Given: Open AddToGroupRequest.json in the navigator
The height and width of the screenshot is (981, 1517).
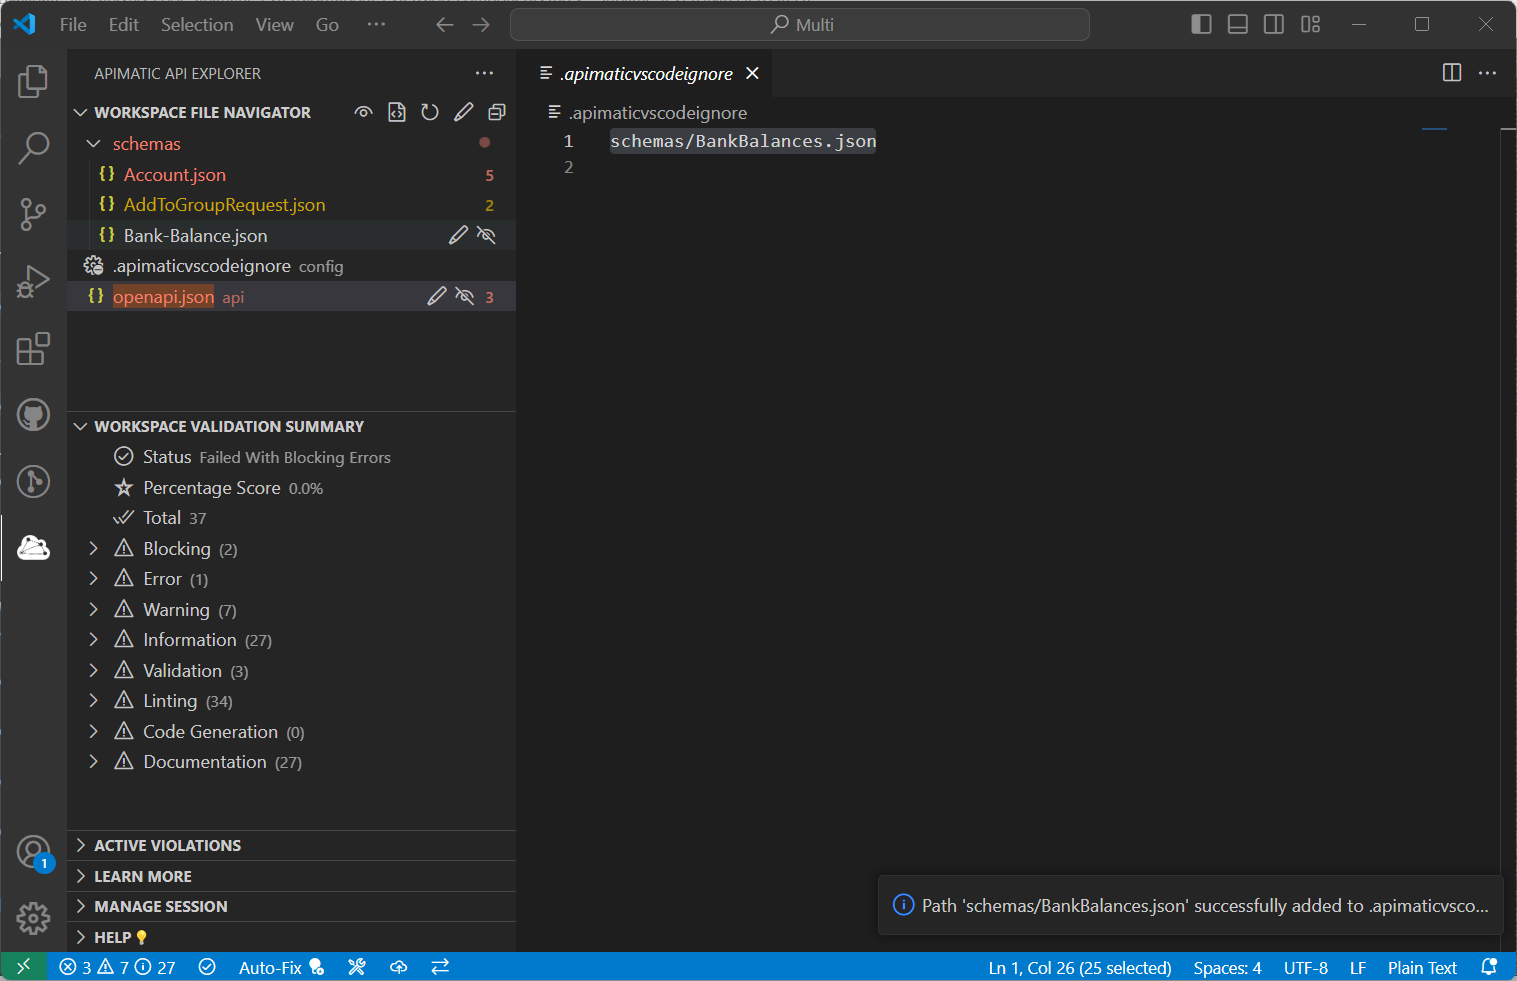Looking at the screenshot, I should click(x=224, y=205).
